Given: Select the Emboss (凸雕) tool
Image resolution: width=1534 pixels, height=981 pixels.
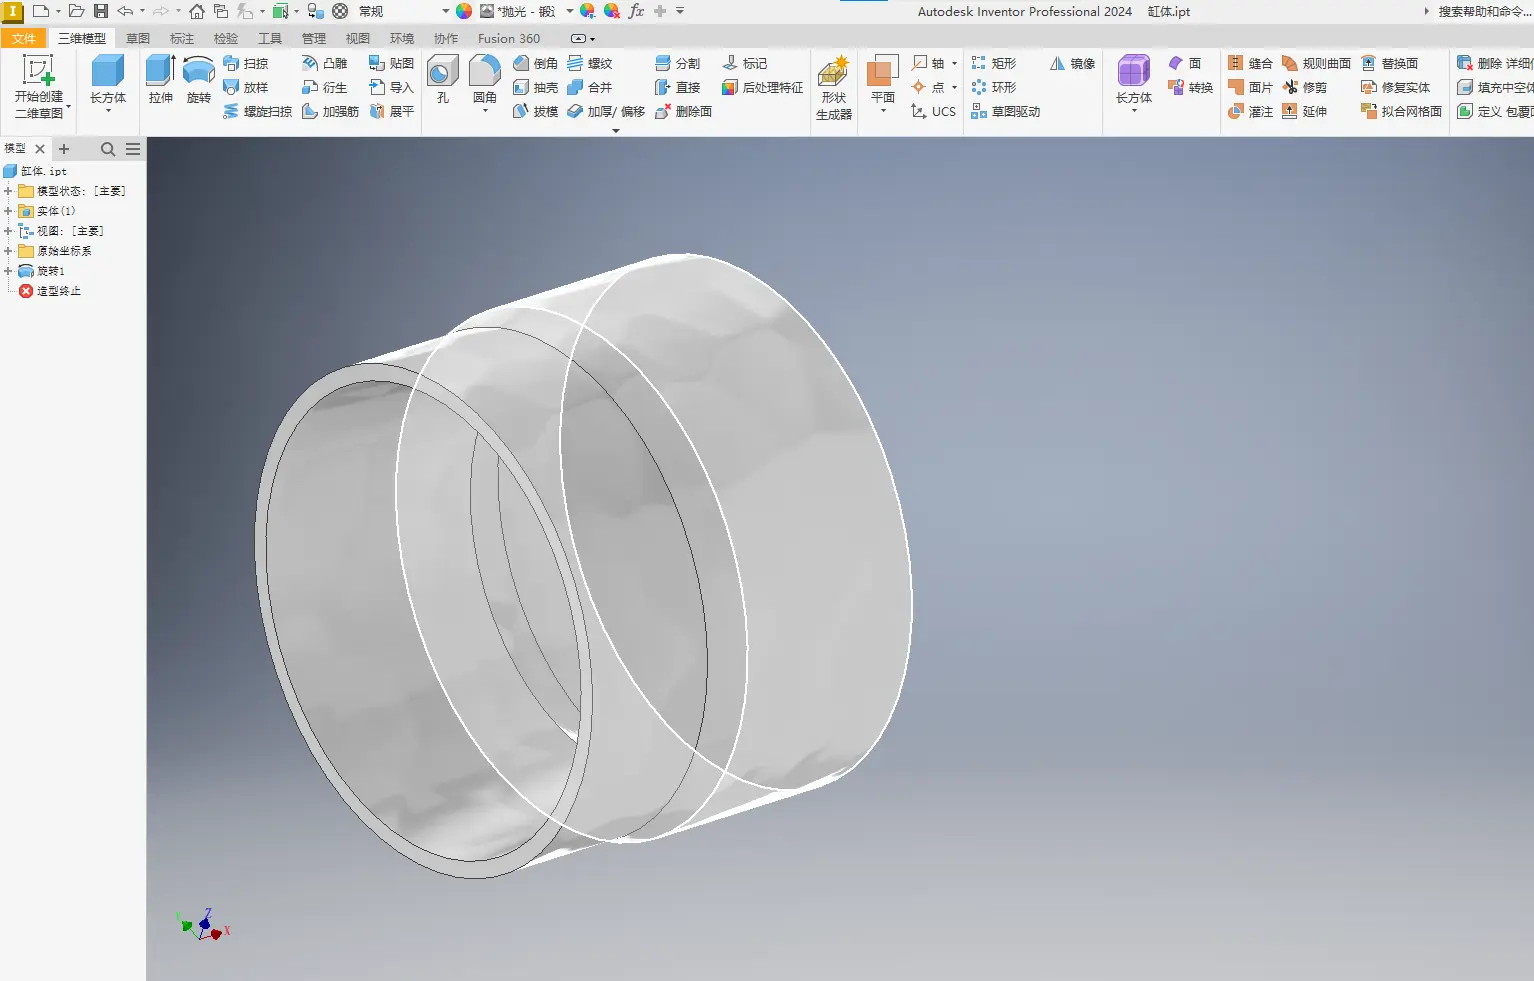Looking at the screenshot, I should (x=325, y=63).
